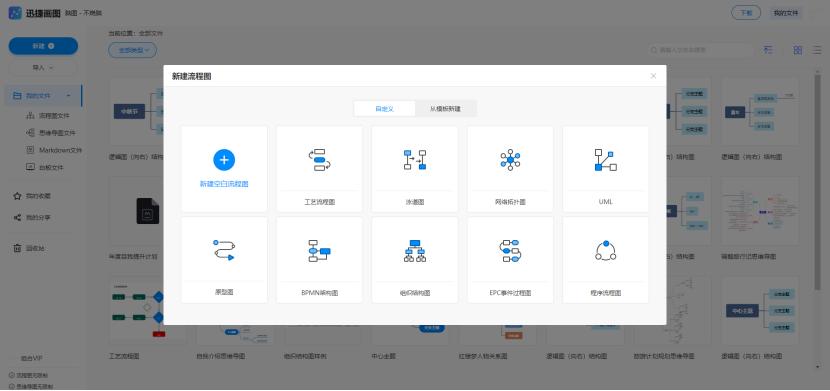Image resolution: width=830 pixels, height=391 pixels.
Task: Pick the 泳道图 swimlane diagram icon
Action: pyautogui.click(x=414, y=160)
